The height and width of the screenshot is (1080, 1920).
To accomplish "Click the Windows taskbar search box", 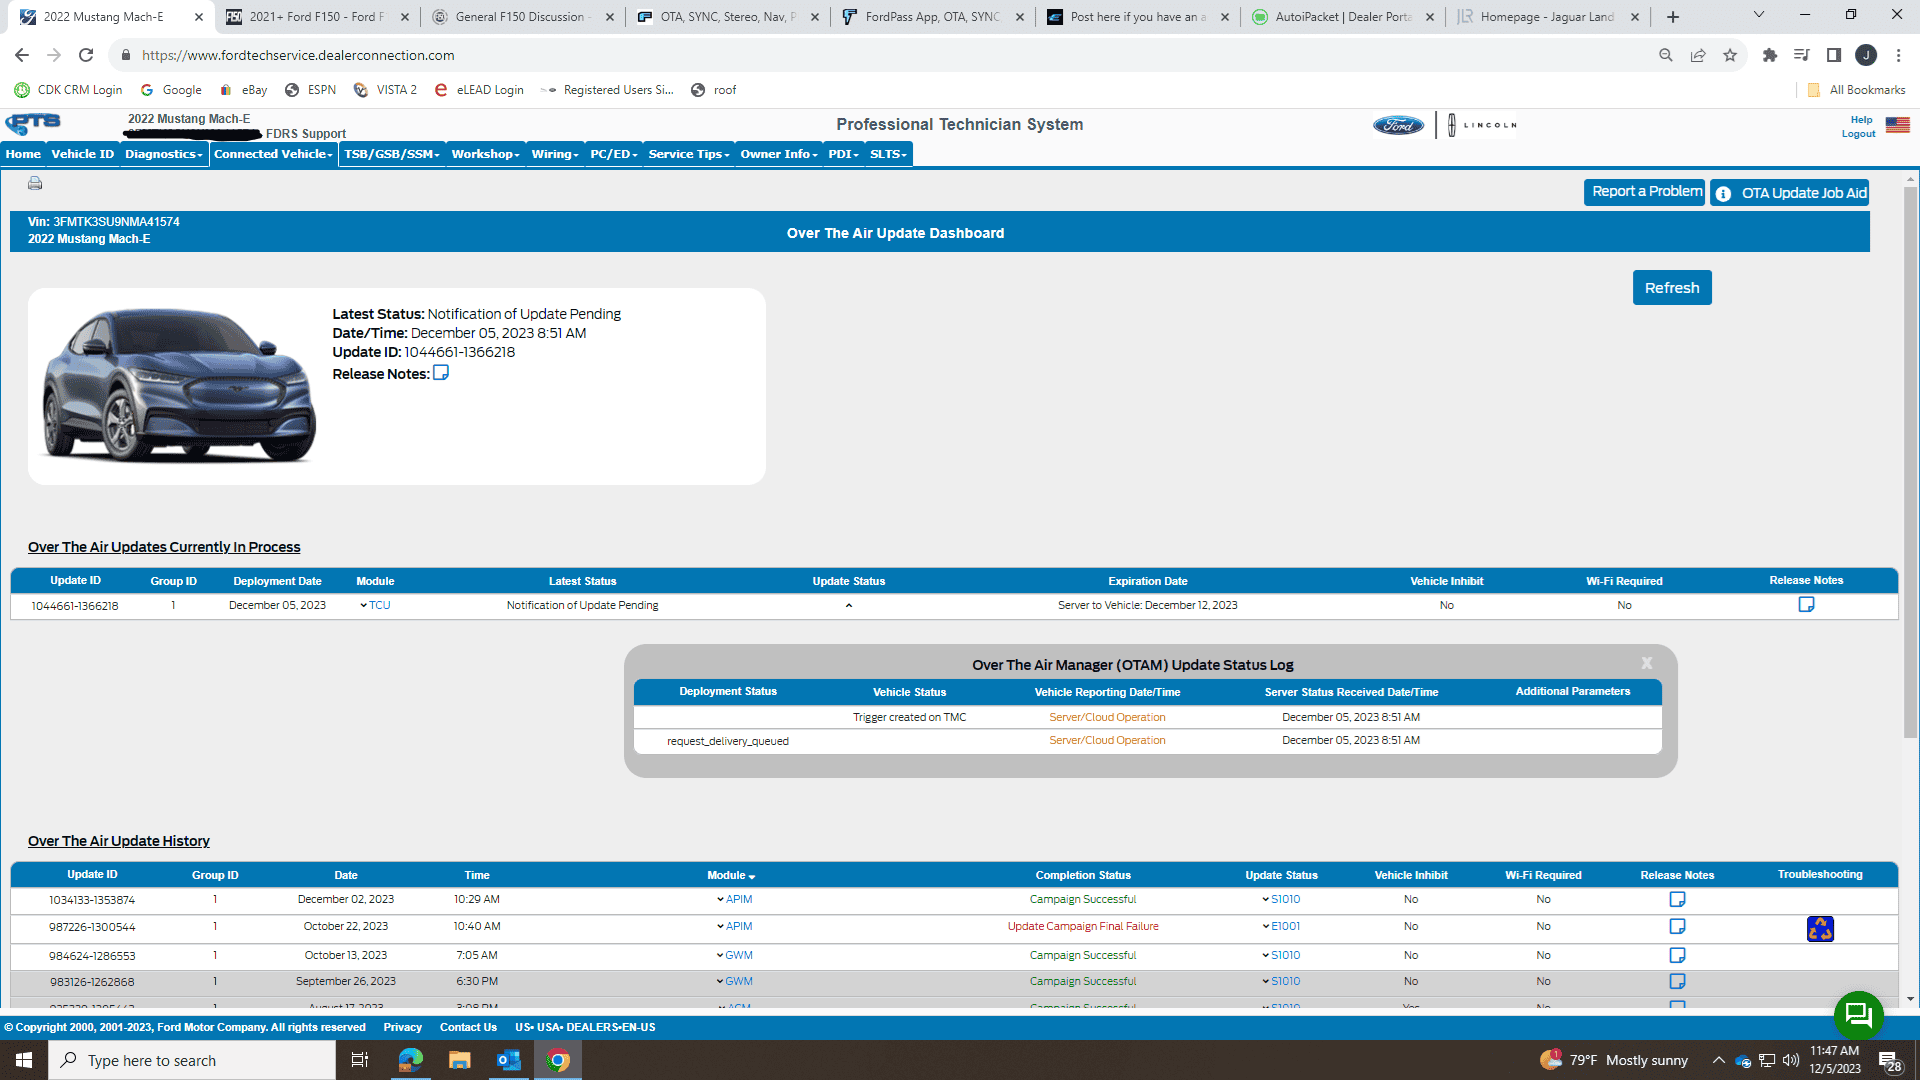I will 192,1060.
